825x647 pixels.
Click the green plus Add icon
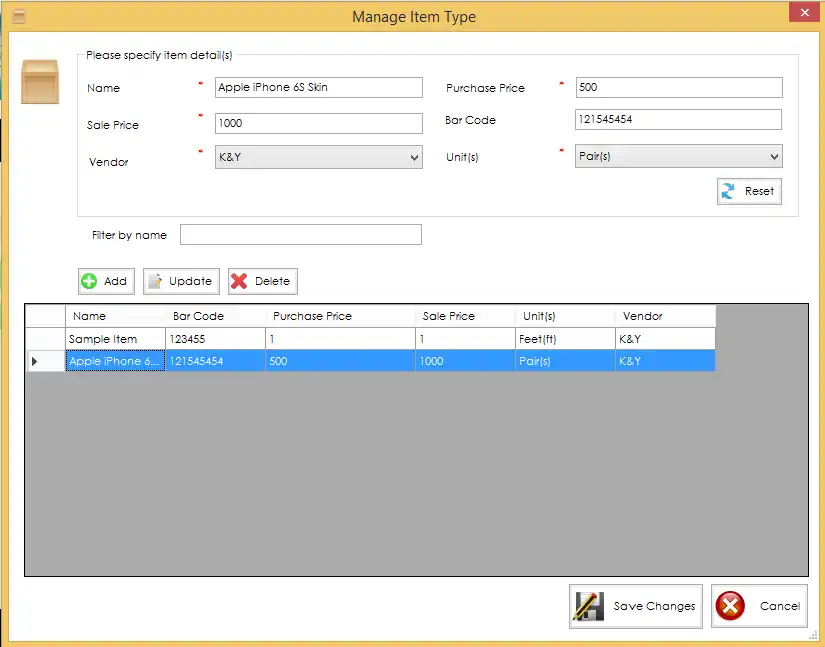pyautogui.click(x=89, y=281)
